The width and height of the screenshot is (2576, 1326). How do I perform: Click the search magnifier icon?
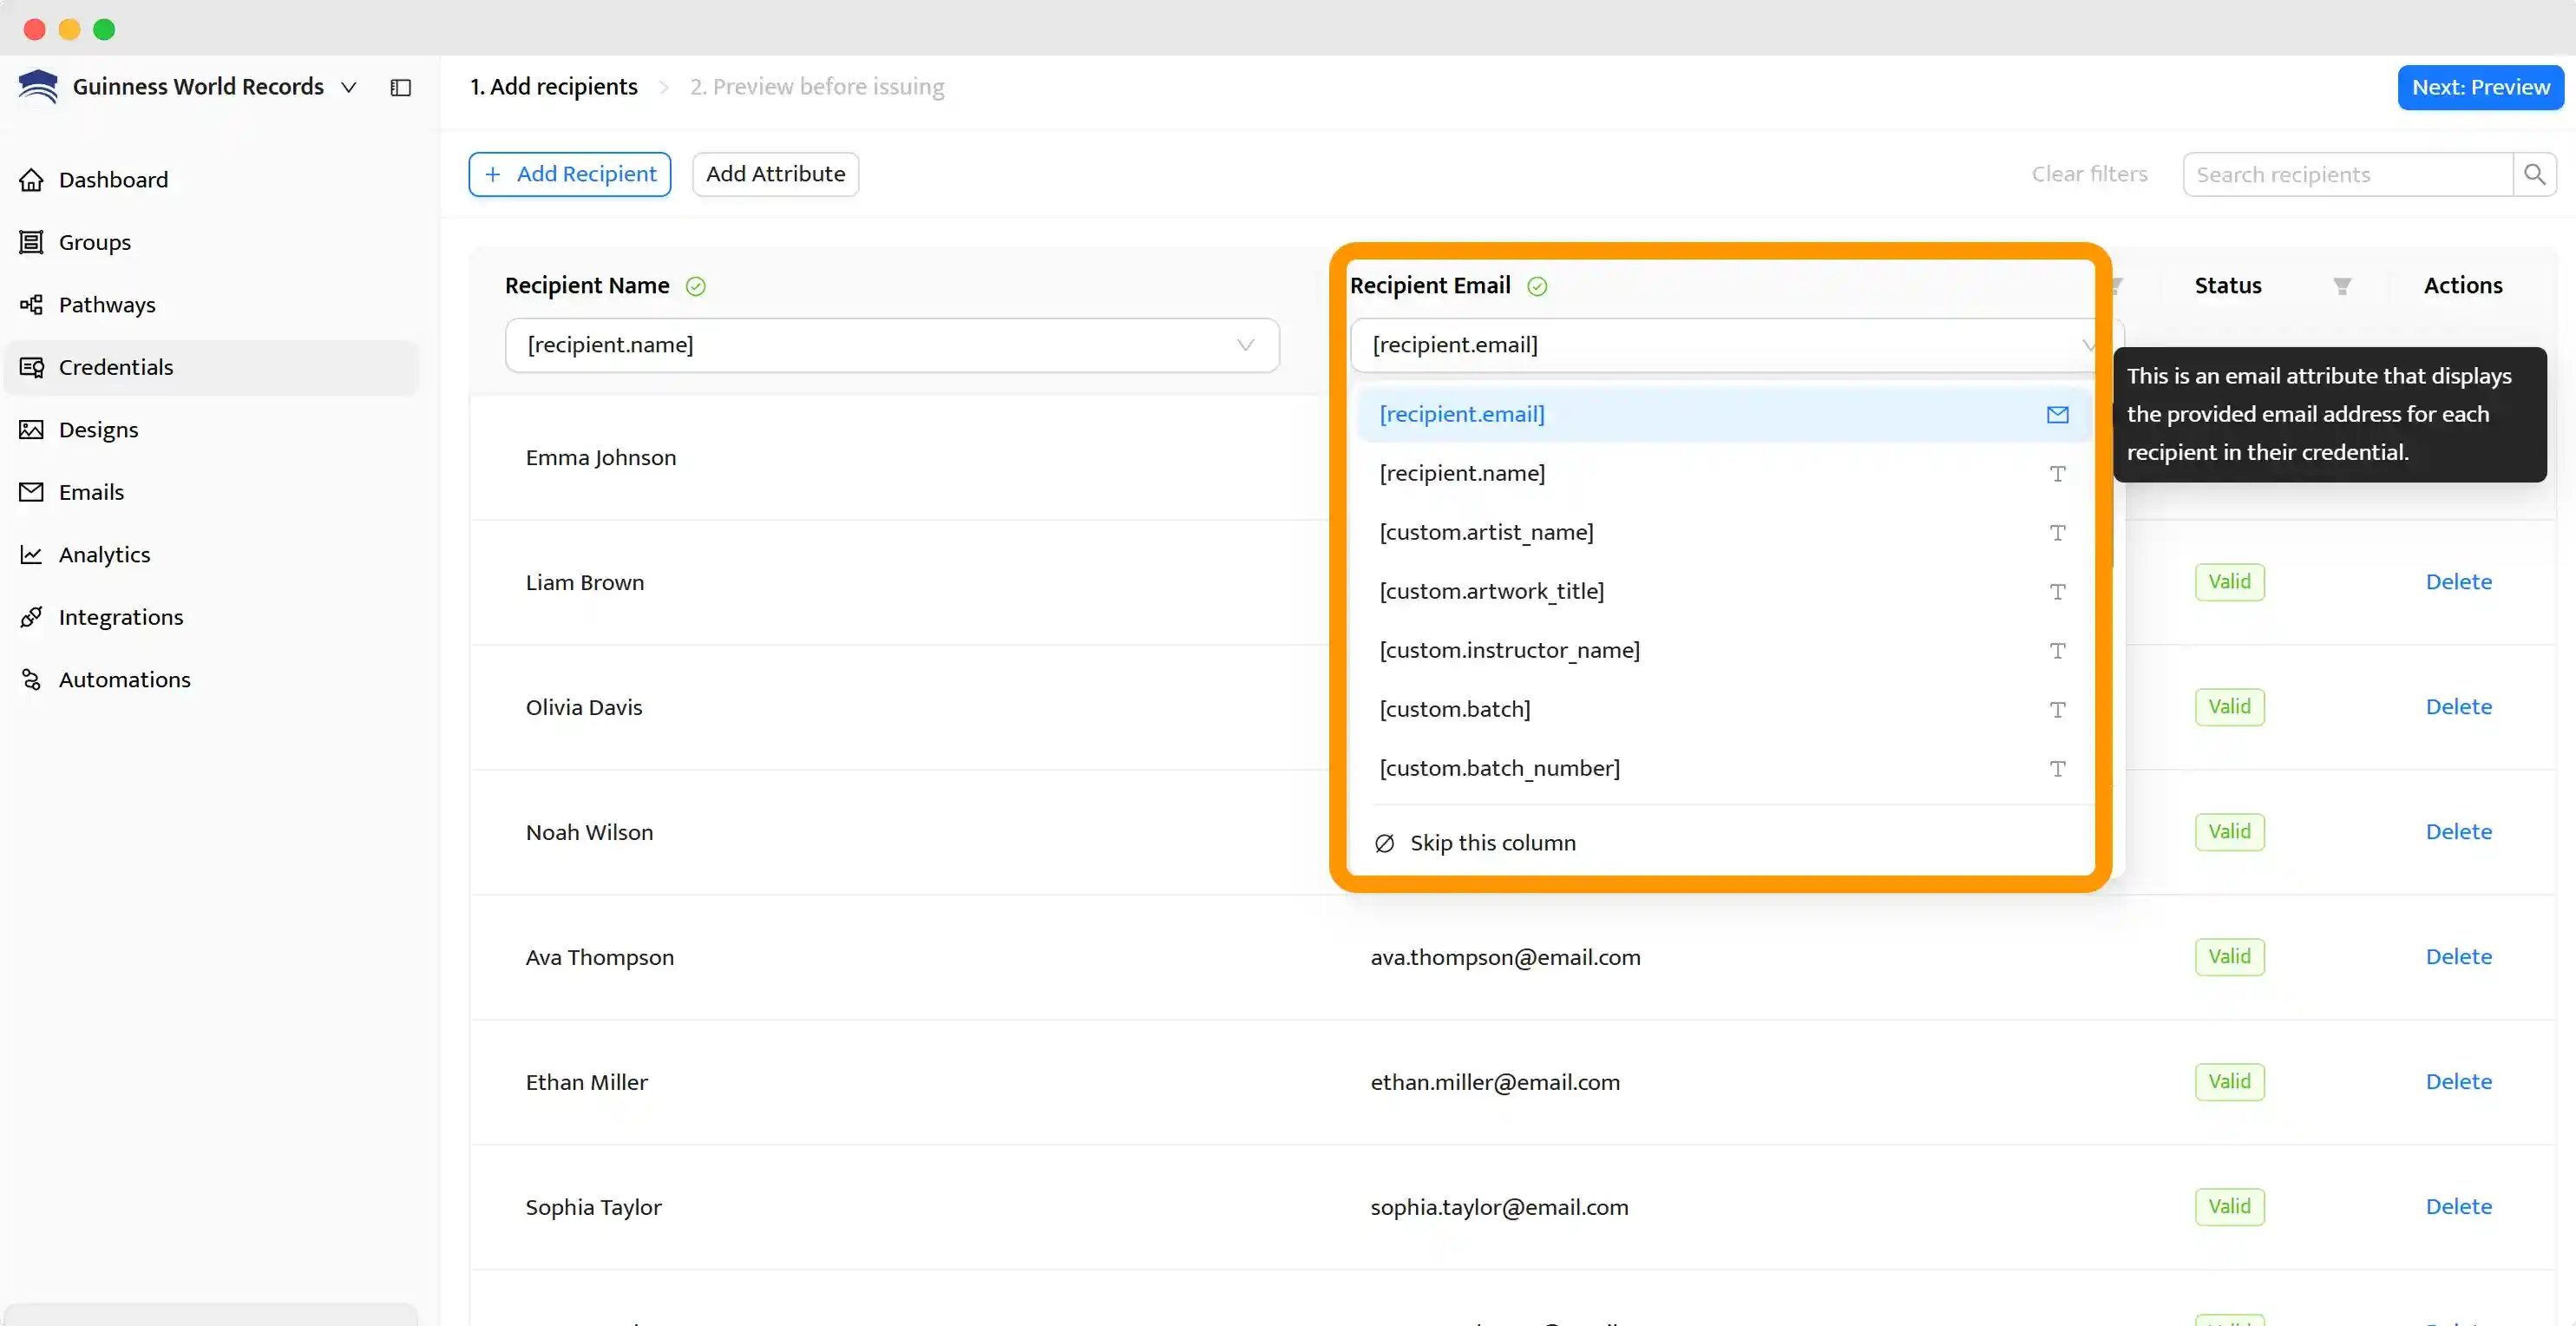[2535, 173]
